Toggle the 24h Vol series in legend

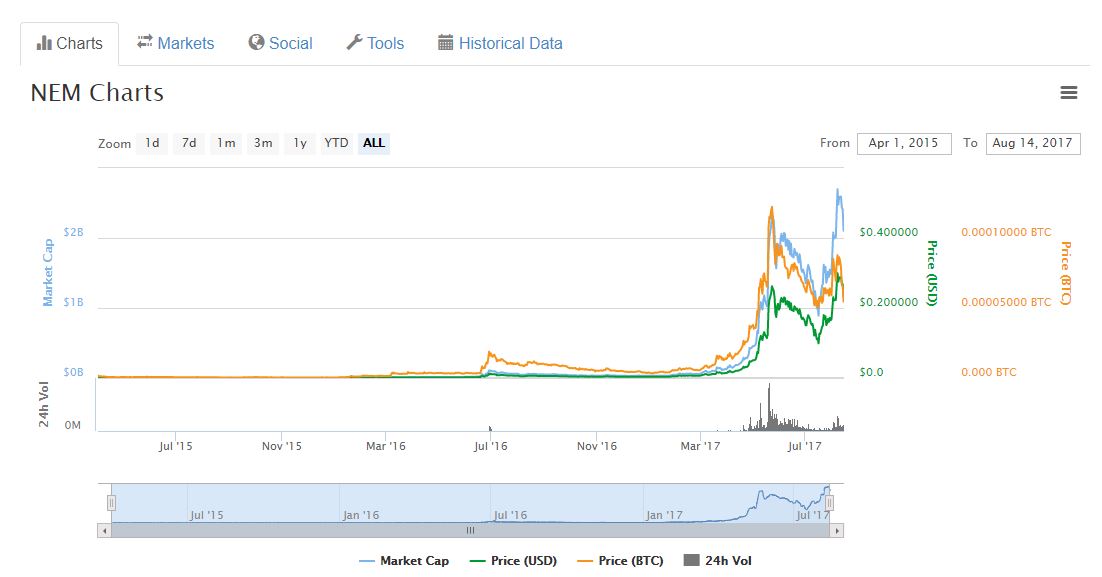[x=718, y=561]
